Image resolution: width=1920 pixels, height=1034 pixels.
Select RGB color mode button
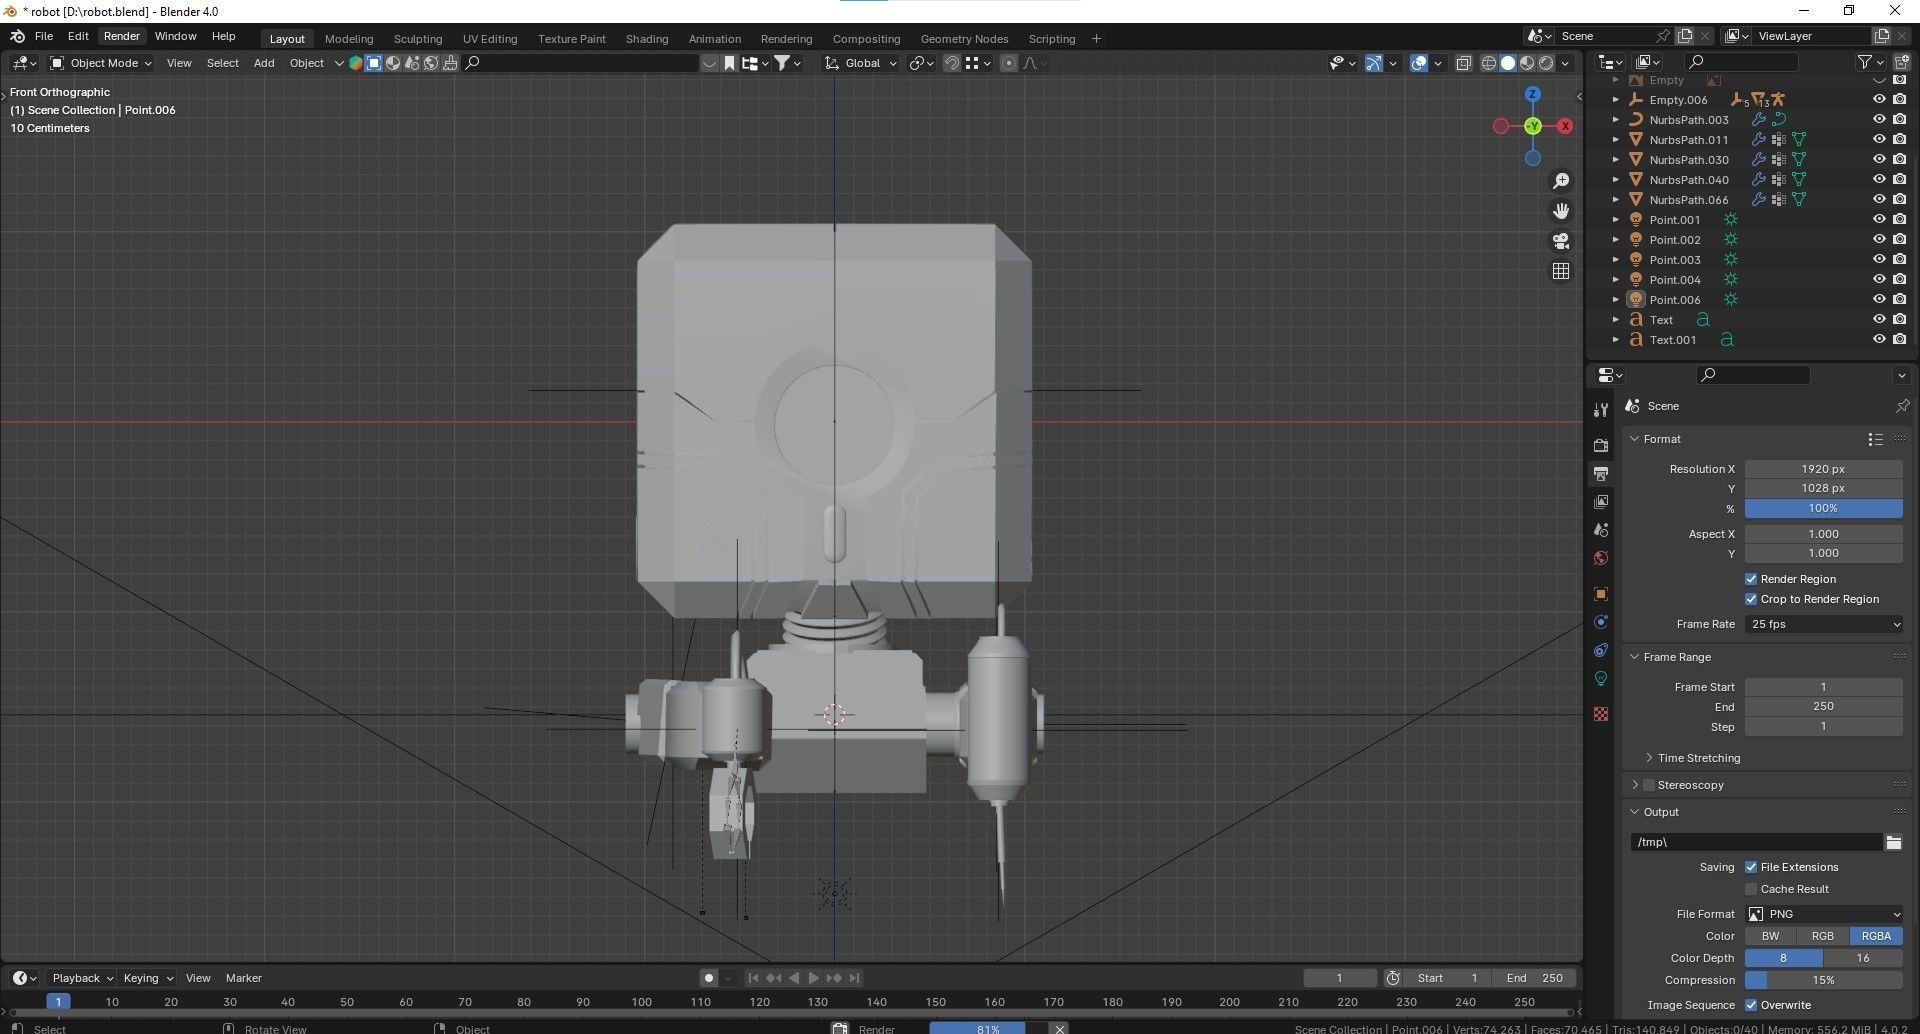pyautogui.click(x=1823, y=936)
